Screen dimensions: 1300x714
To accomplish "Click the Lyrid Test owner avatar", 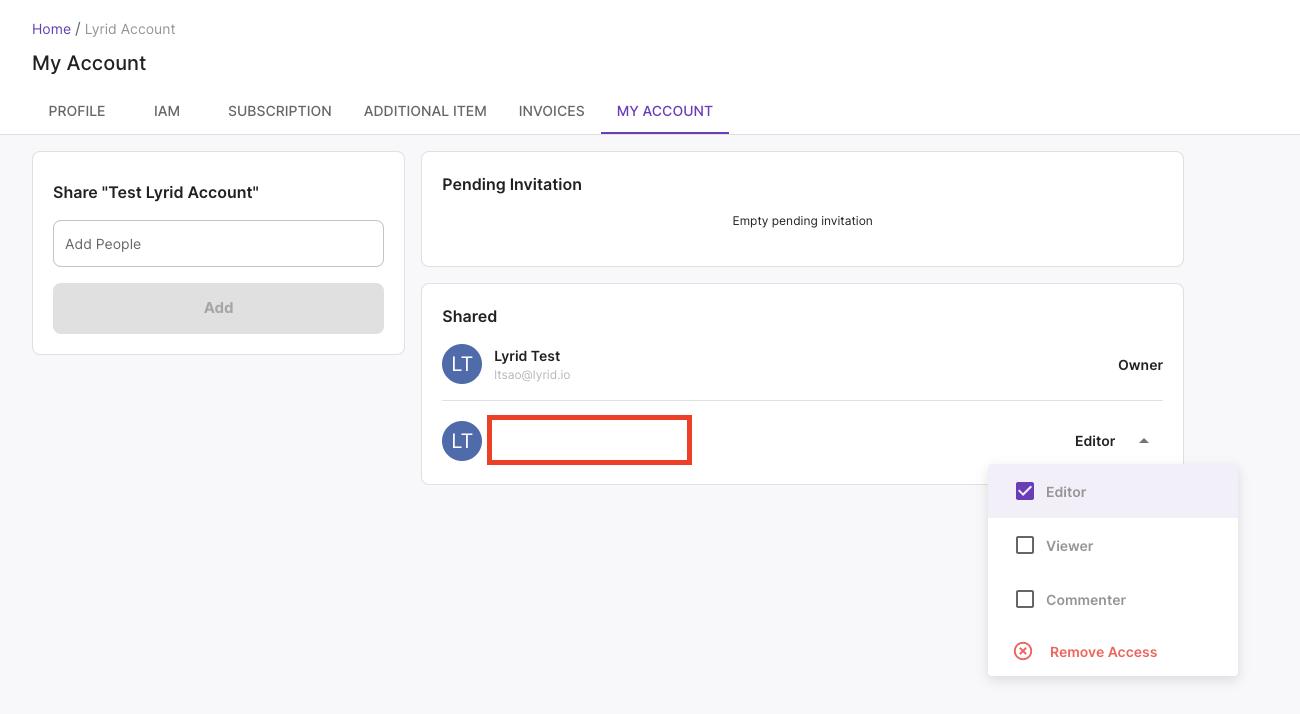I will pos(462,364).
